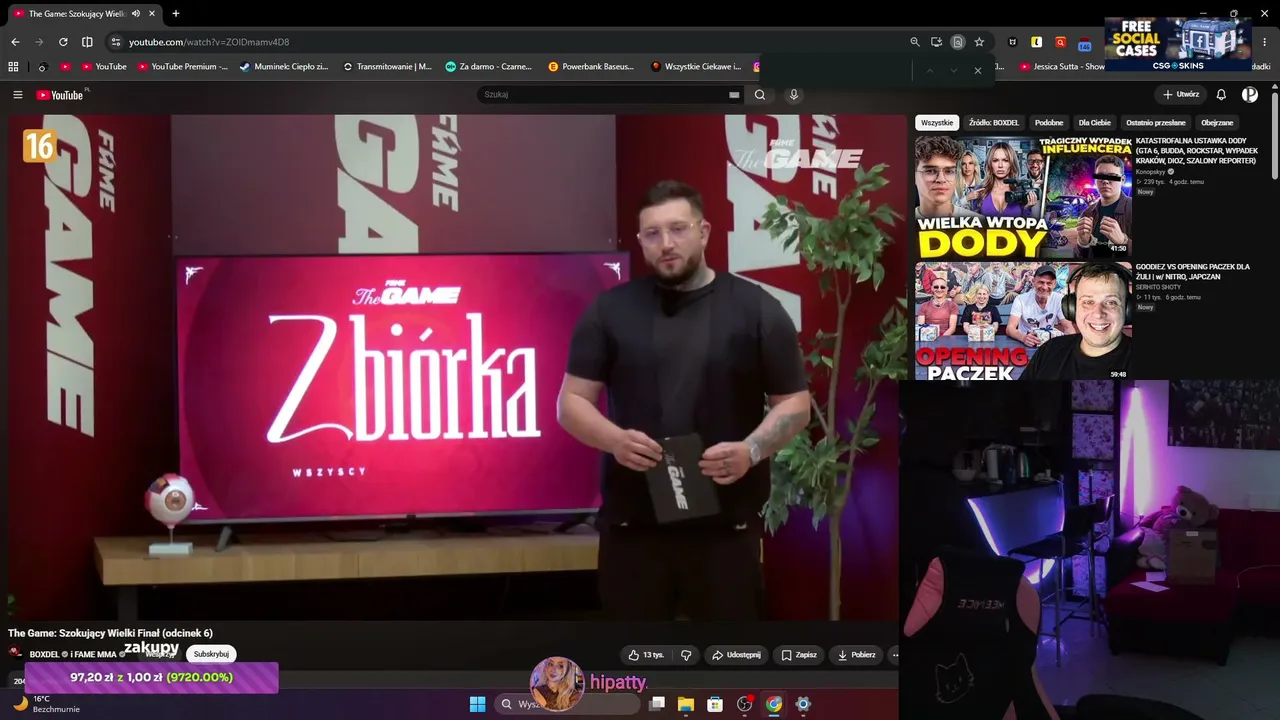The height and width of the screenshot is (720, 1280).
Task: Bookmark this page with the star icon
Action: [979, 42]
